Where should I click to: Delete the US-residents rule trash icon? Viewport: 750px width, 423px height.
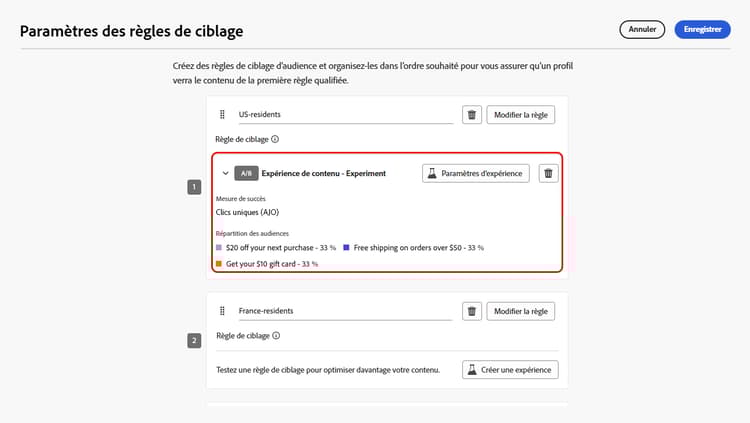click(x=472, y=115)
